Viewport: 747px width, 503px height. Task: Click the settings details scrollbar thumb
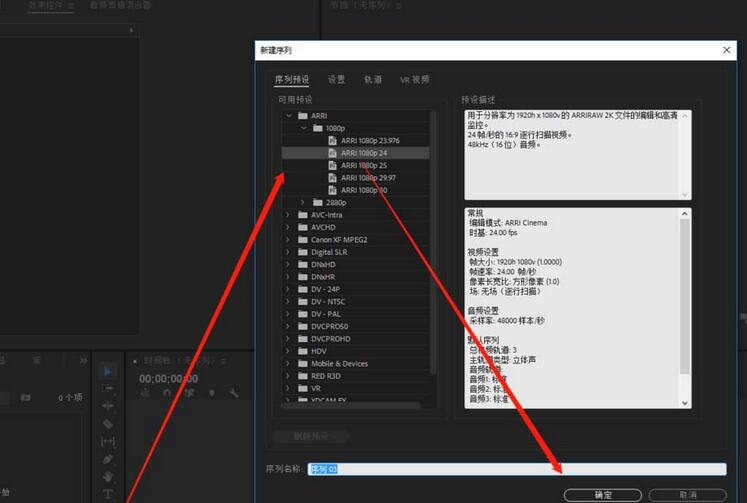click(685, 296)
